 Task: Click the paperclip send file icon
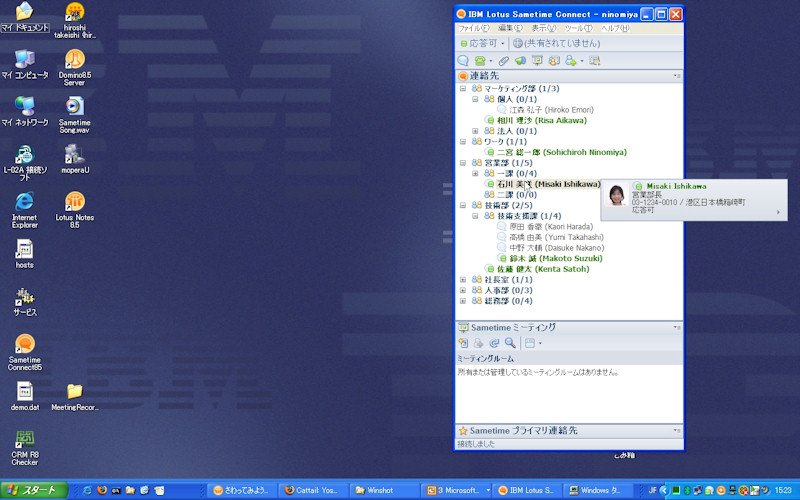(x=504, y=61)
